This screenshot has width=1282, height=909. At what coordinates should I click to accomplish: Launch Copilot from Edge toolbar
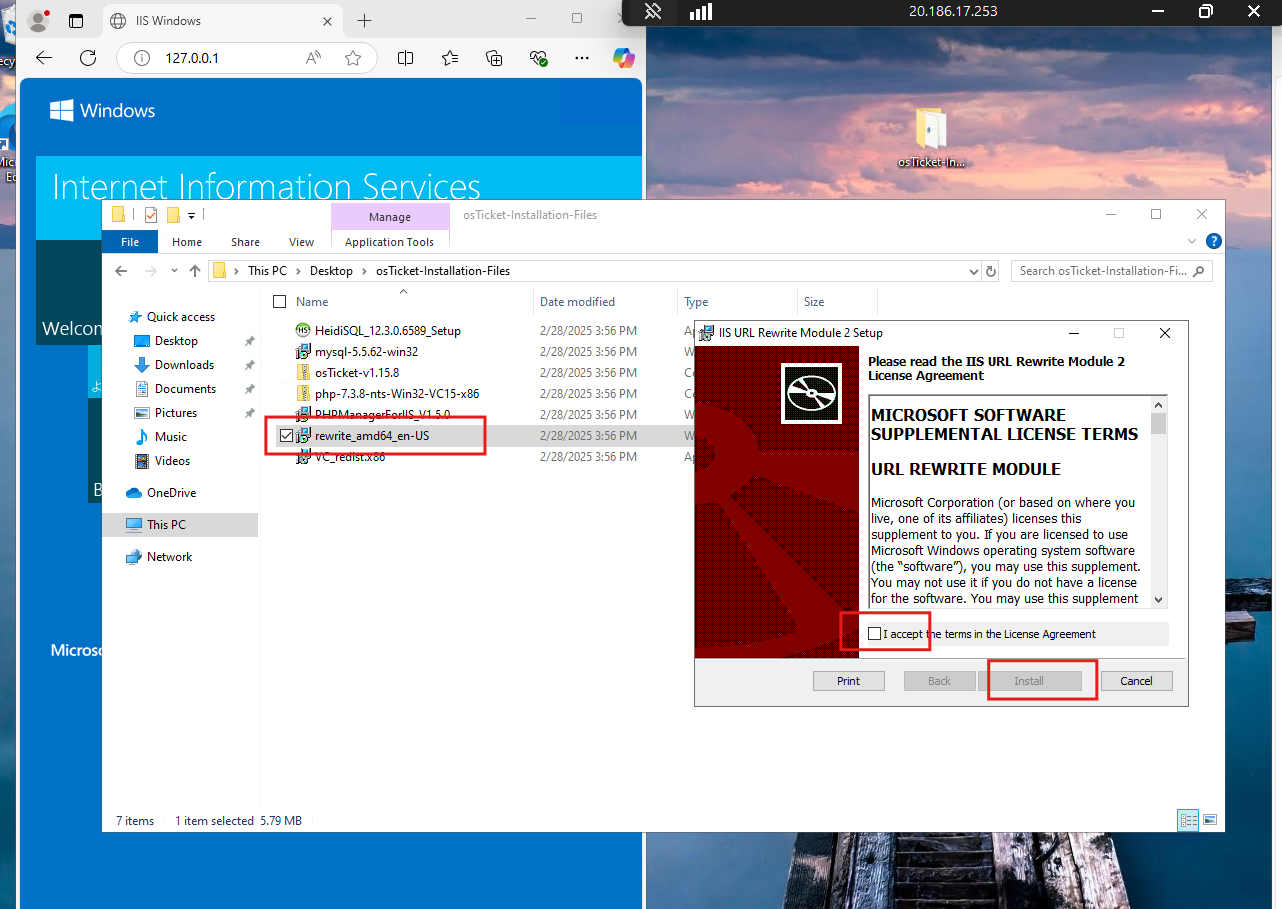coord(624,58)
